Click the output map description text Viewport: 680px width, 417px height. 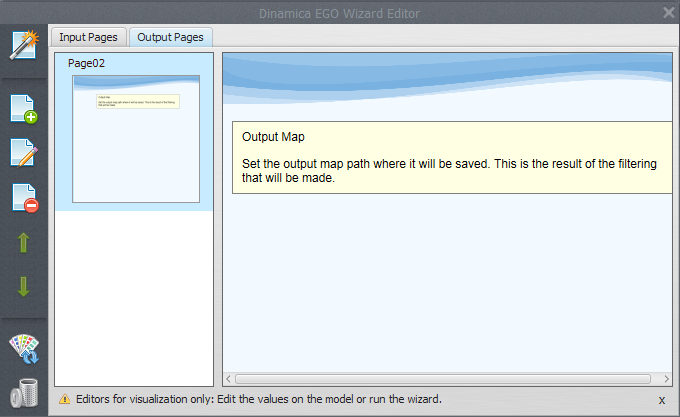(x=450, y=170)
